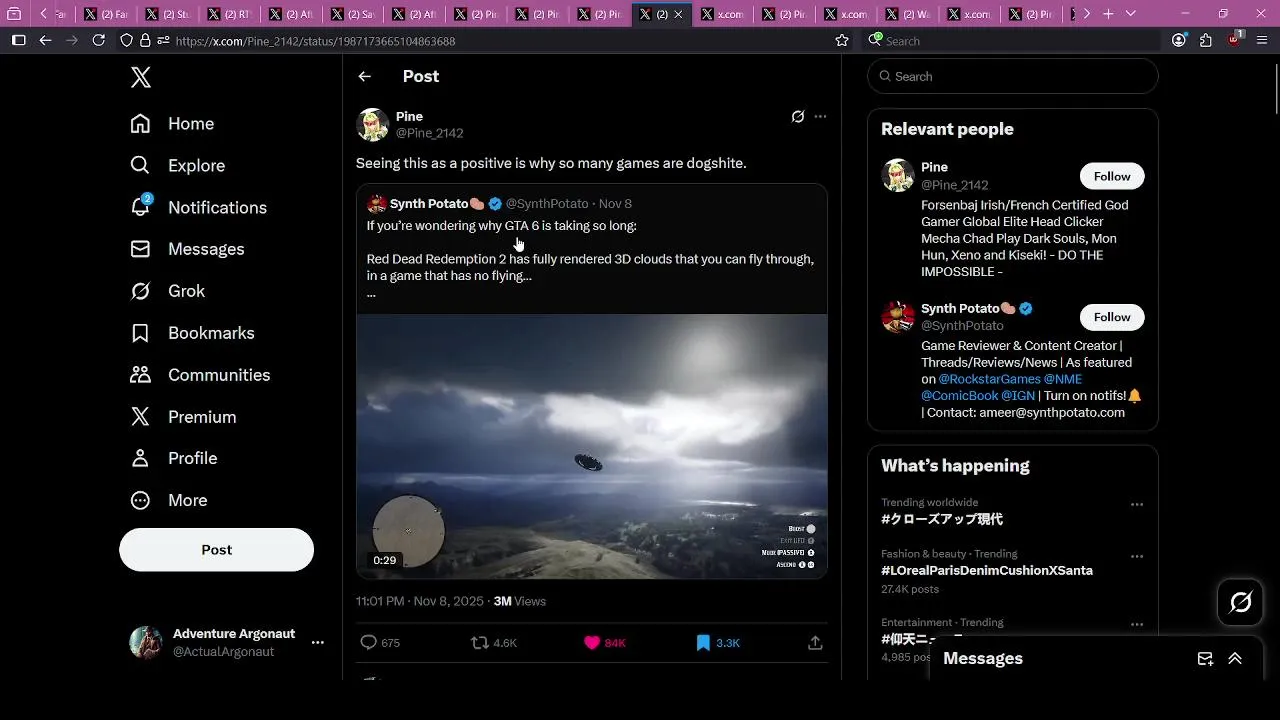Switch to the "(2) Sa" tab
The width and height of the screenshot is (1280, 720).
pyautogui.click(x=352, y=14)
